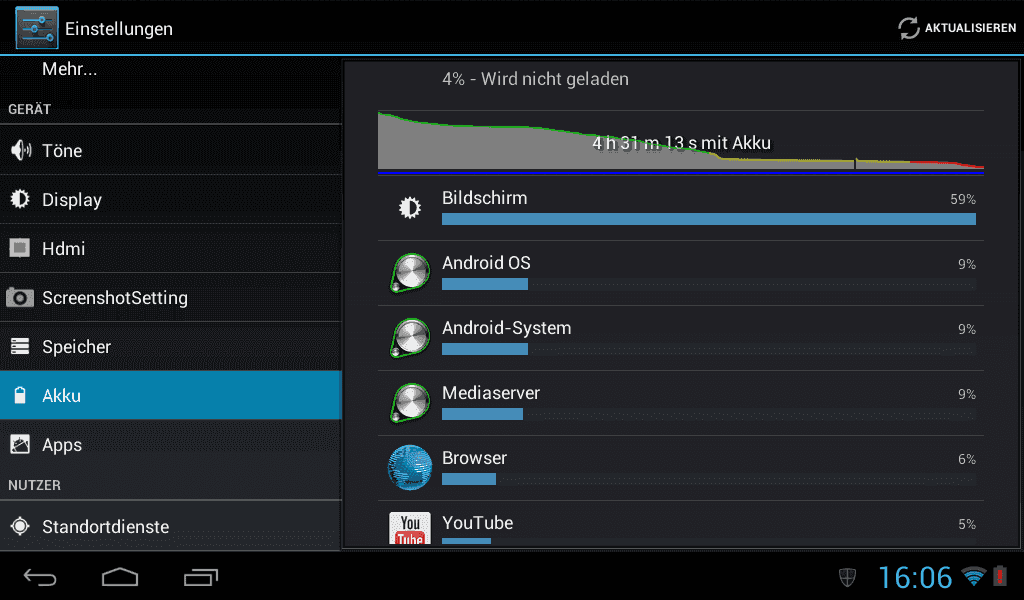Open the Hdmi settings entry

pyautogui.click(x=171, y=248)
